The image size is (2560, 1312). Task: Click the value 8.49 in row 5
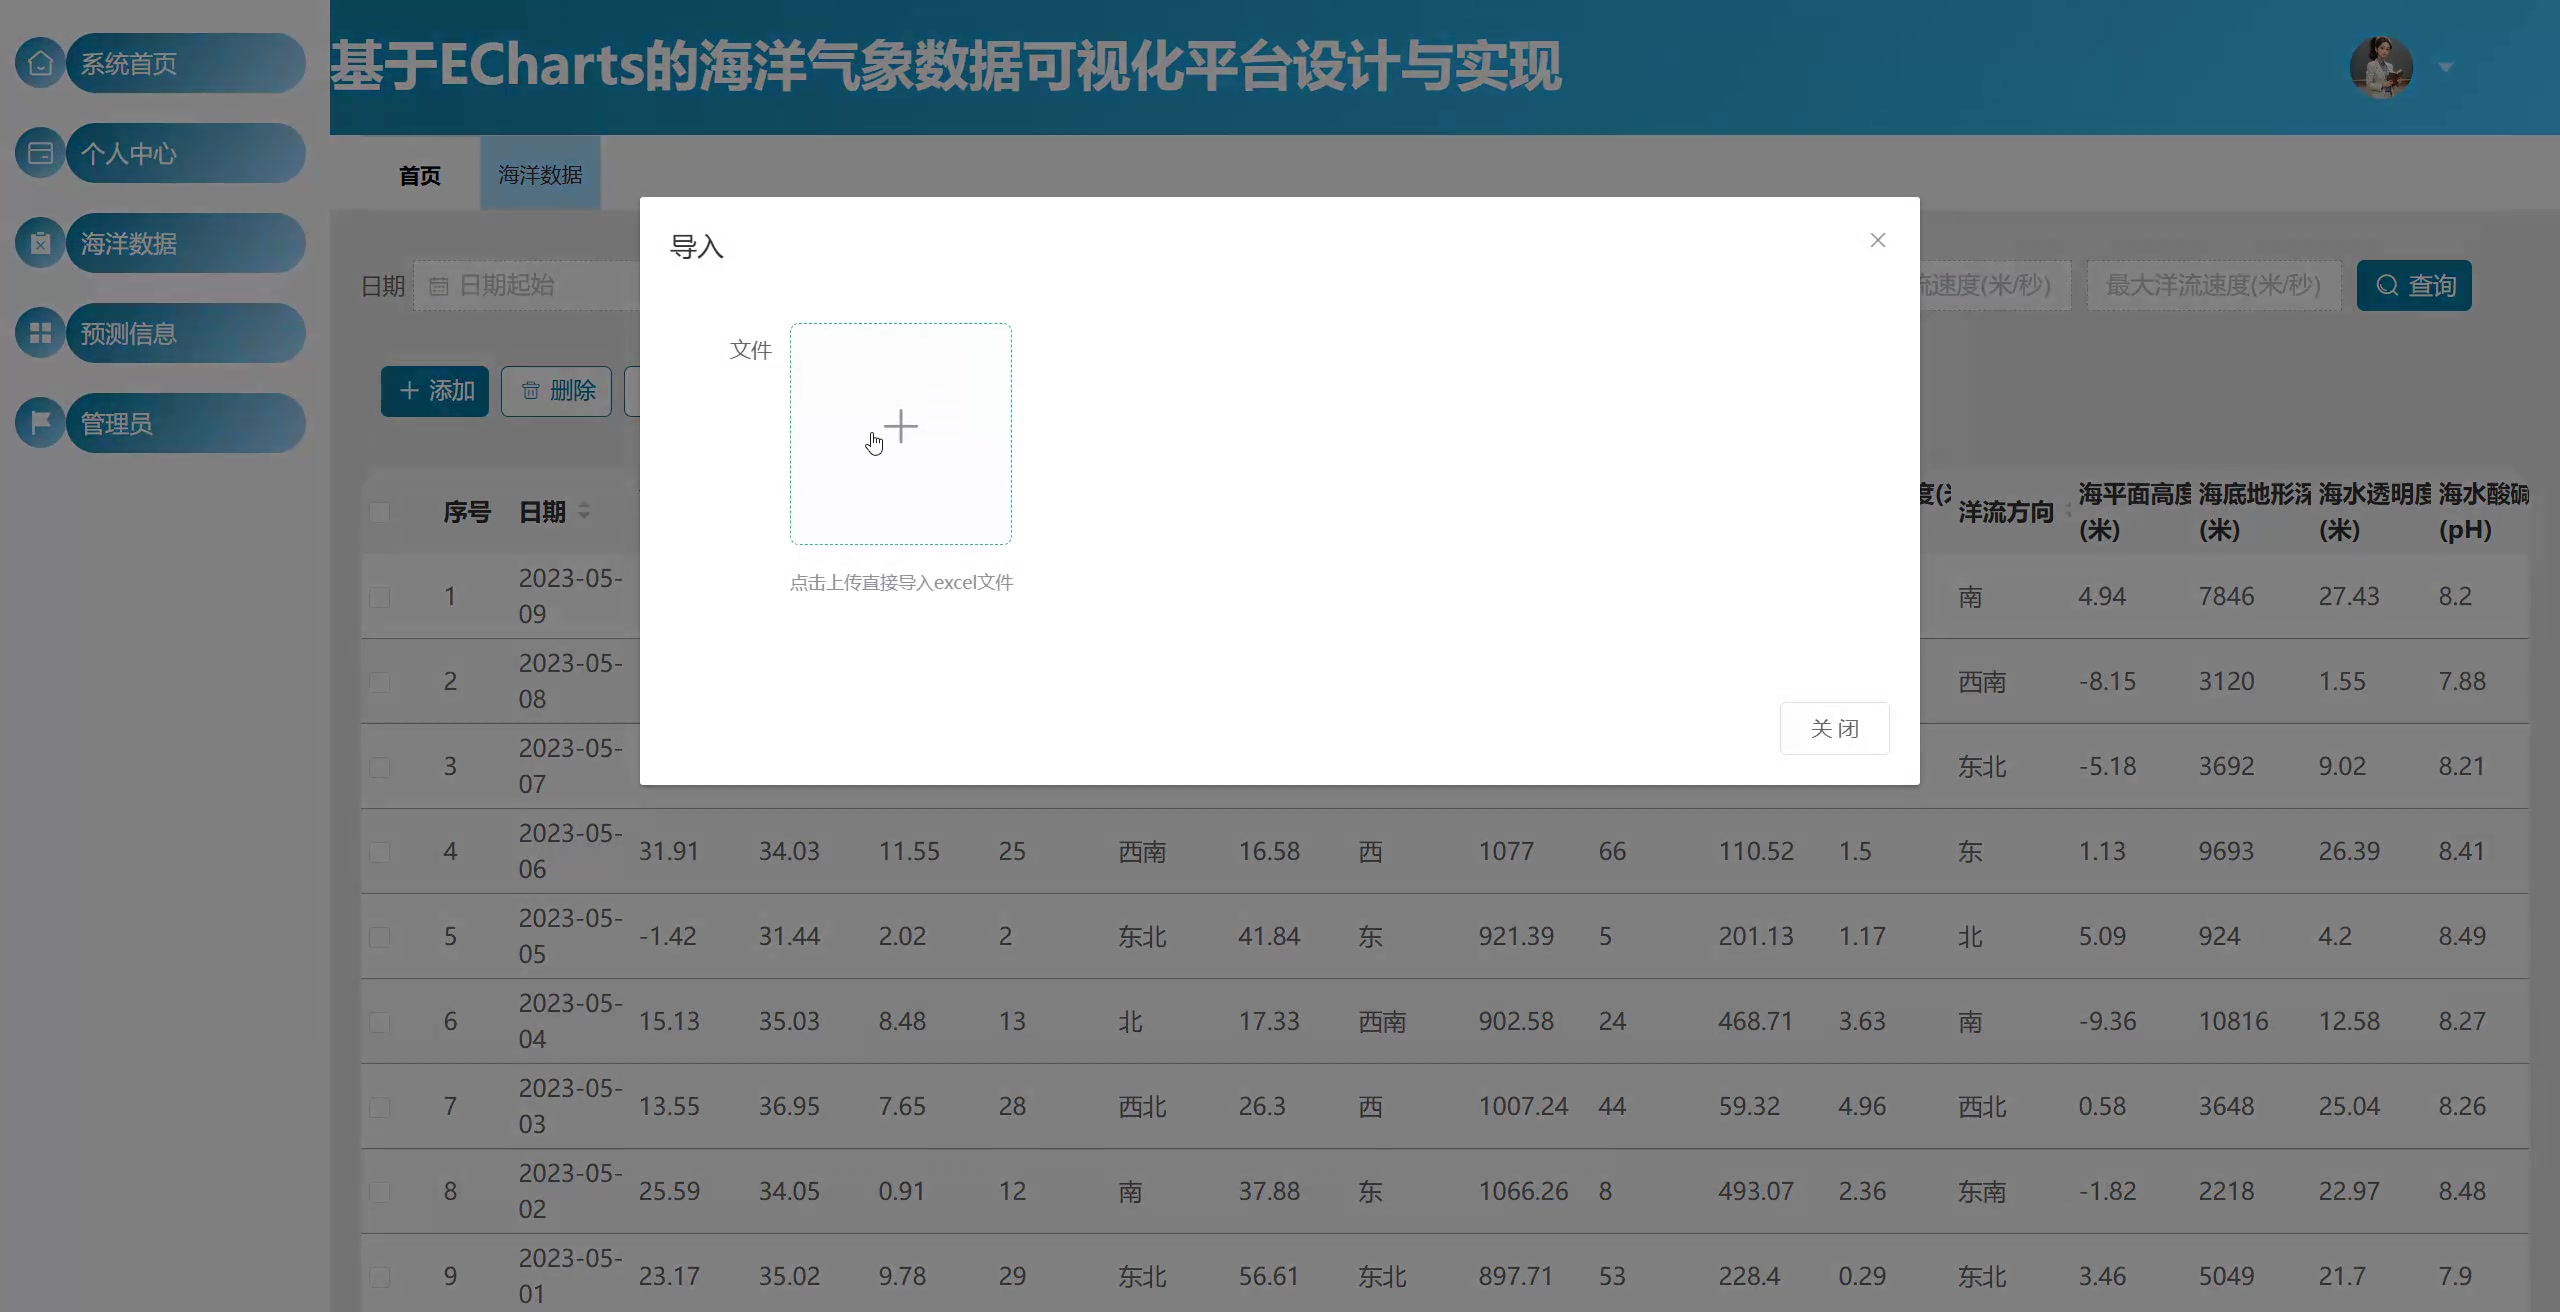(2462, 936)
